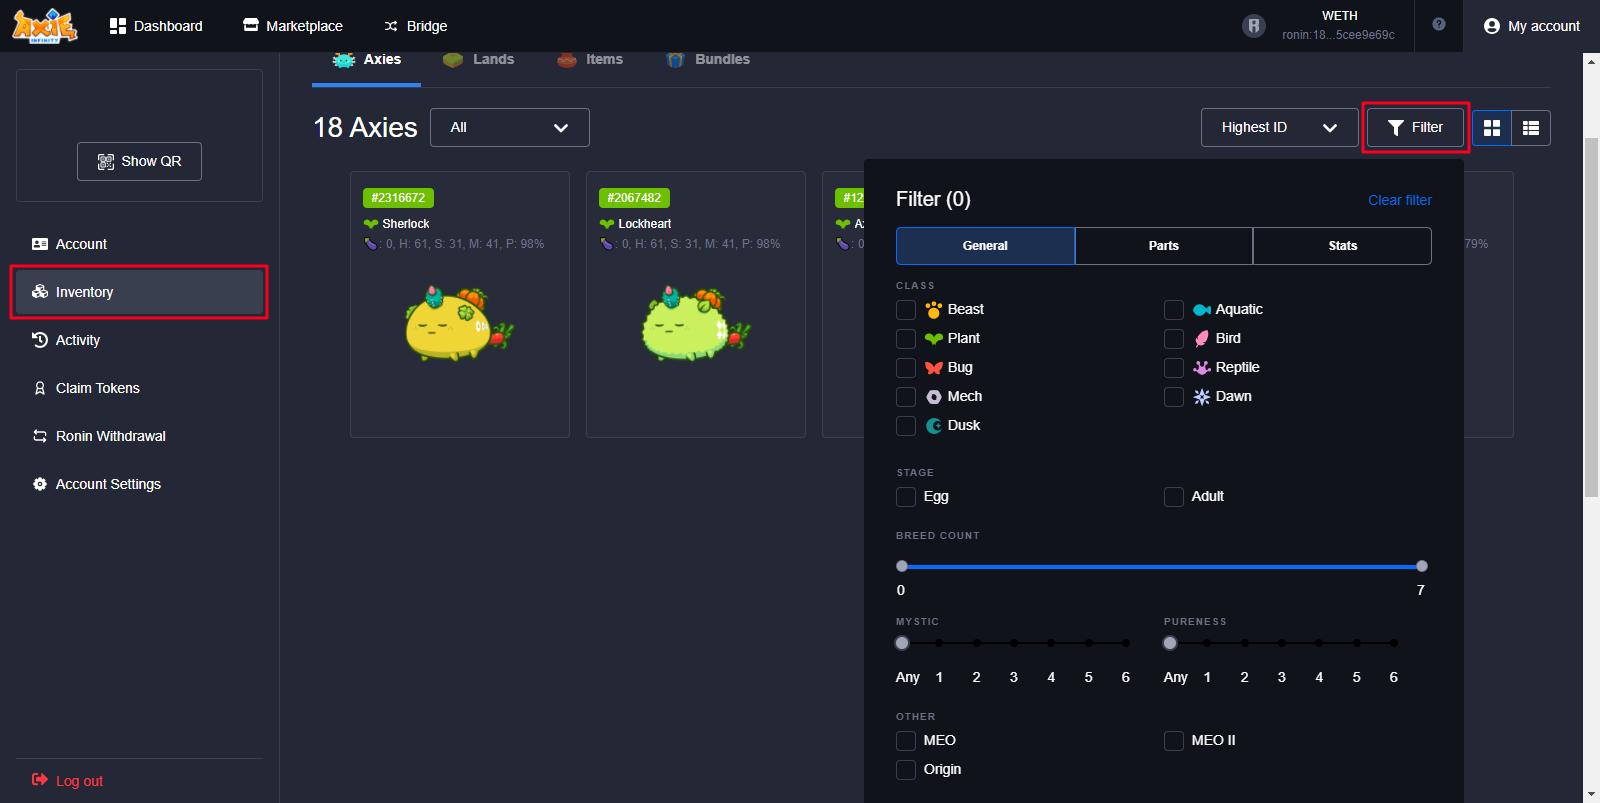Switch to the Items tab

590,60
